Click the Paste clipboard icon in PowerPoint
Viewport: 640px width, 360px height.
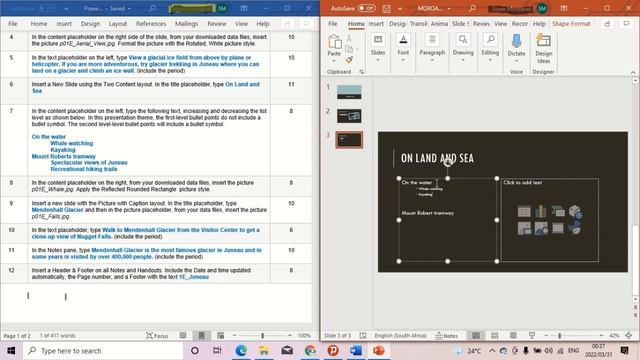tap(334, 41)
